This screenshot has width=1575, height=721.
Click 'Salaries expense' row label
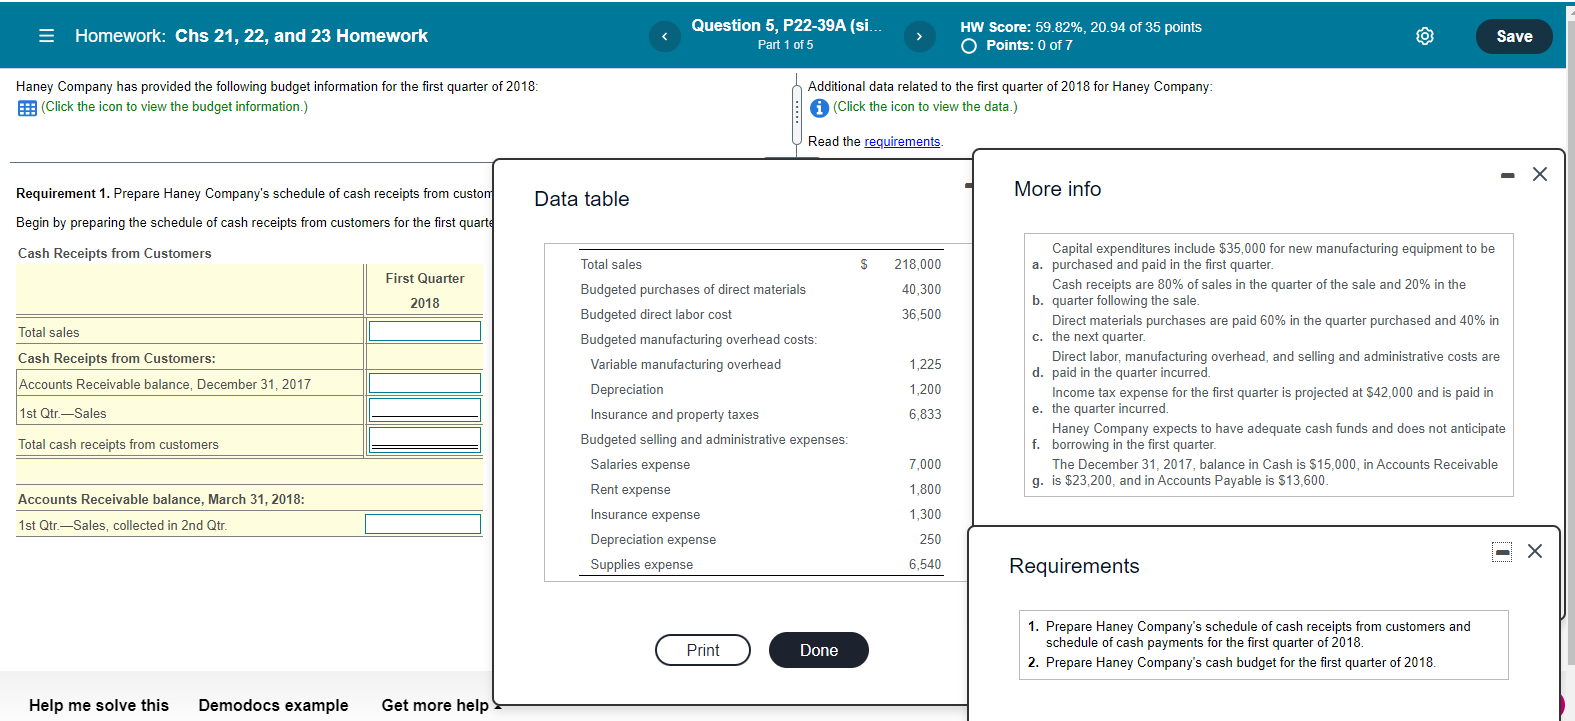640,464
